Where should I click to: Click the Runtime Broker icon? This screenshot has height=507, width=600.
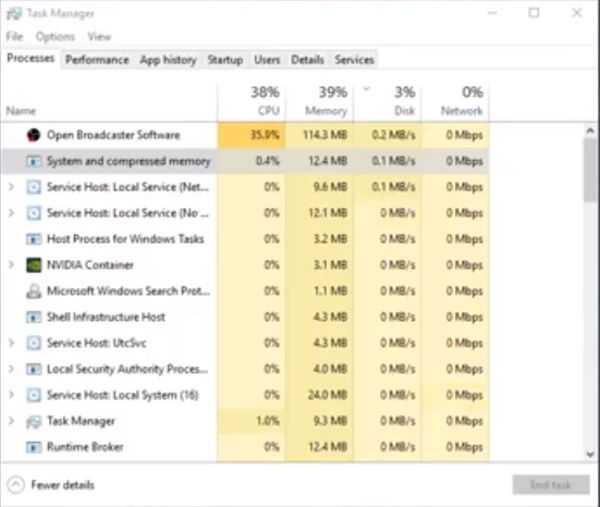pyautogui.click(x=33, y=447)
